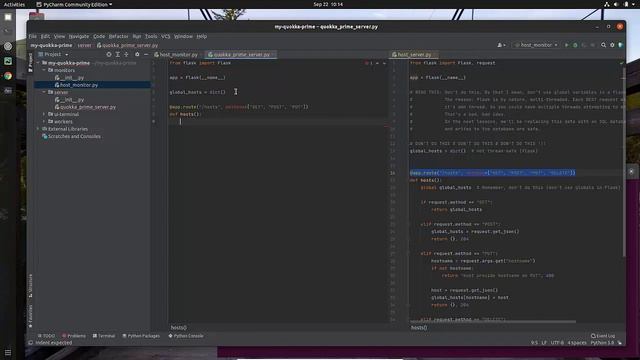This screenshot has width=640, height=360.
Task: Select host_monitor.py in project tree
Action: [79, 85]
